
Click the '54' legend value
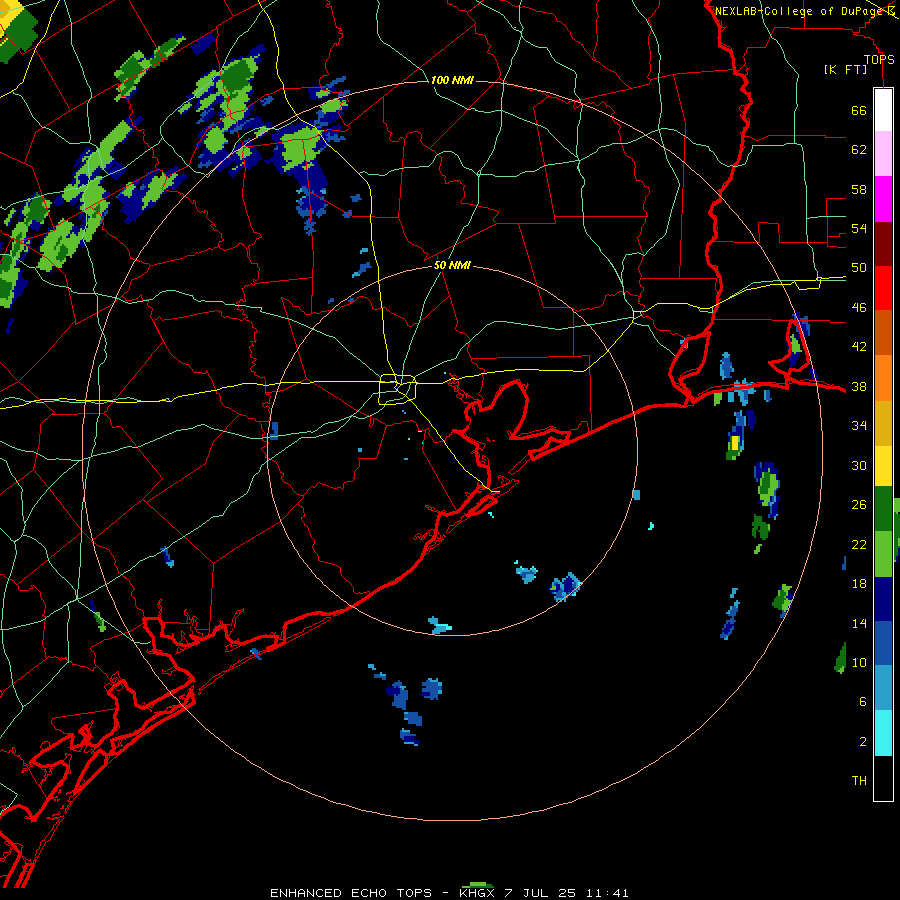(x=859, y=228)
